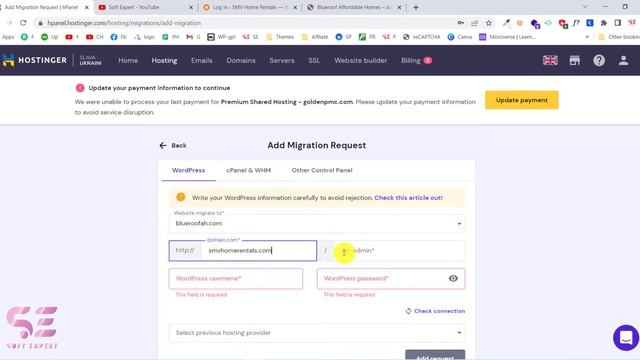Switch to the WordPress migration tab

coord(189,170)
